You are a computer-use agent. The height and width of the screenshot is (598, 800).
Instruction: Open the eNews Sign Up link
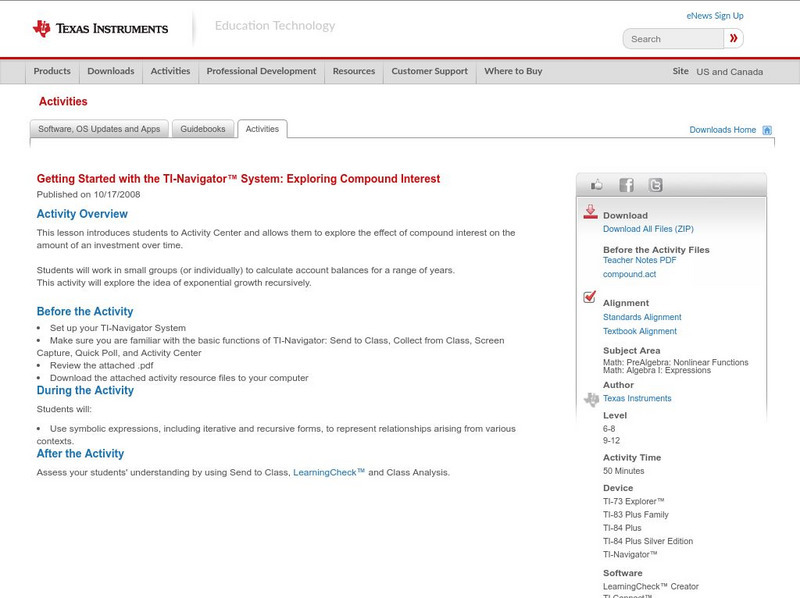click(715, 16)
